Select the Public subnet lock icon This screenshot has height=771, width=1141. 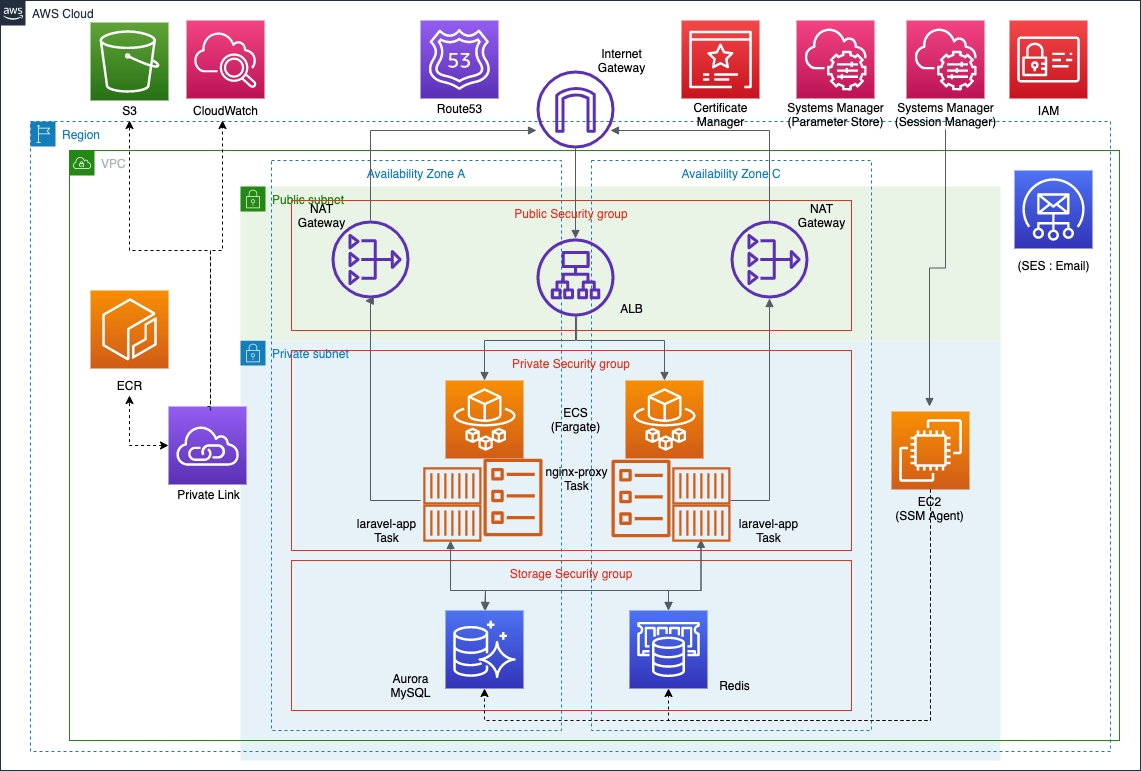253,199
